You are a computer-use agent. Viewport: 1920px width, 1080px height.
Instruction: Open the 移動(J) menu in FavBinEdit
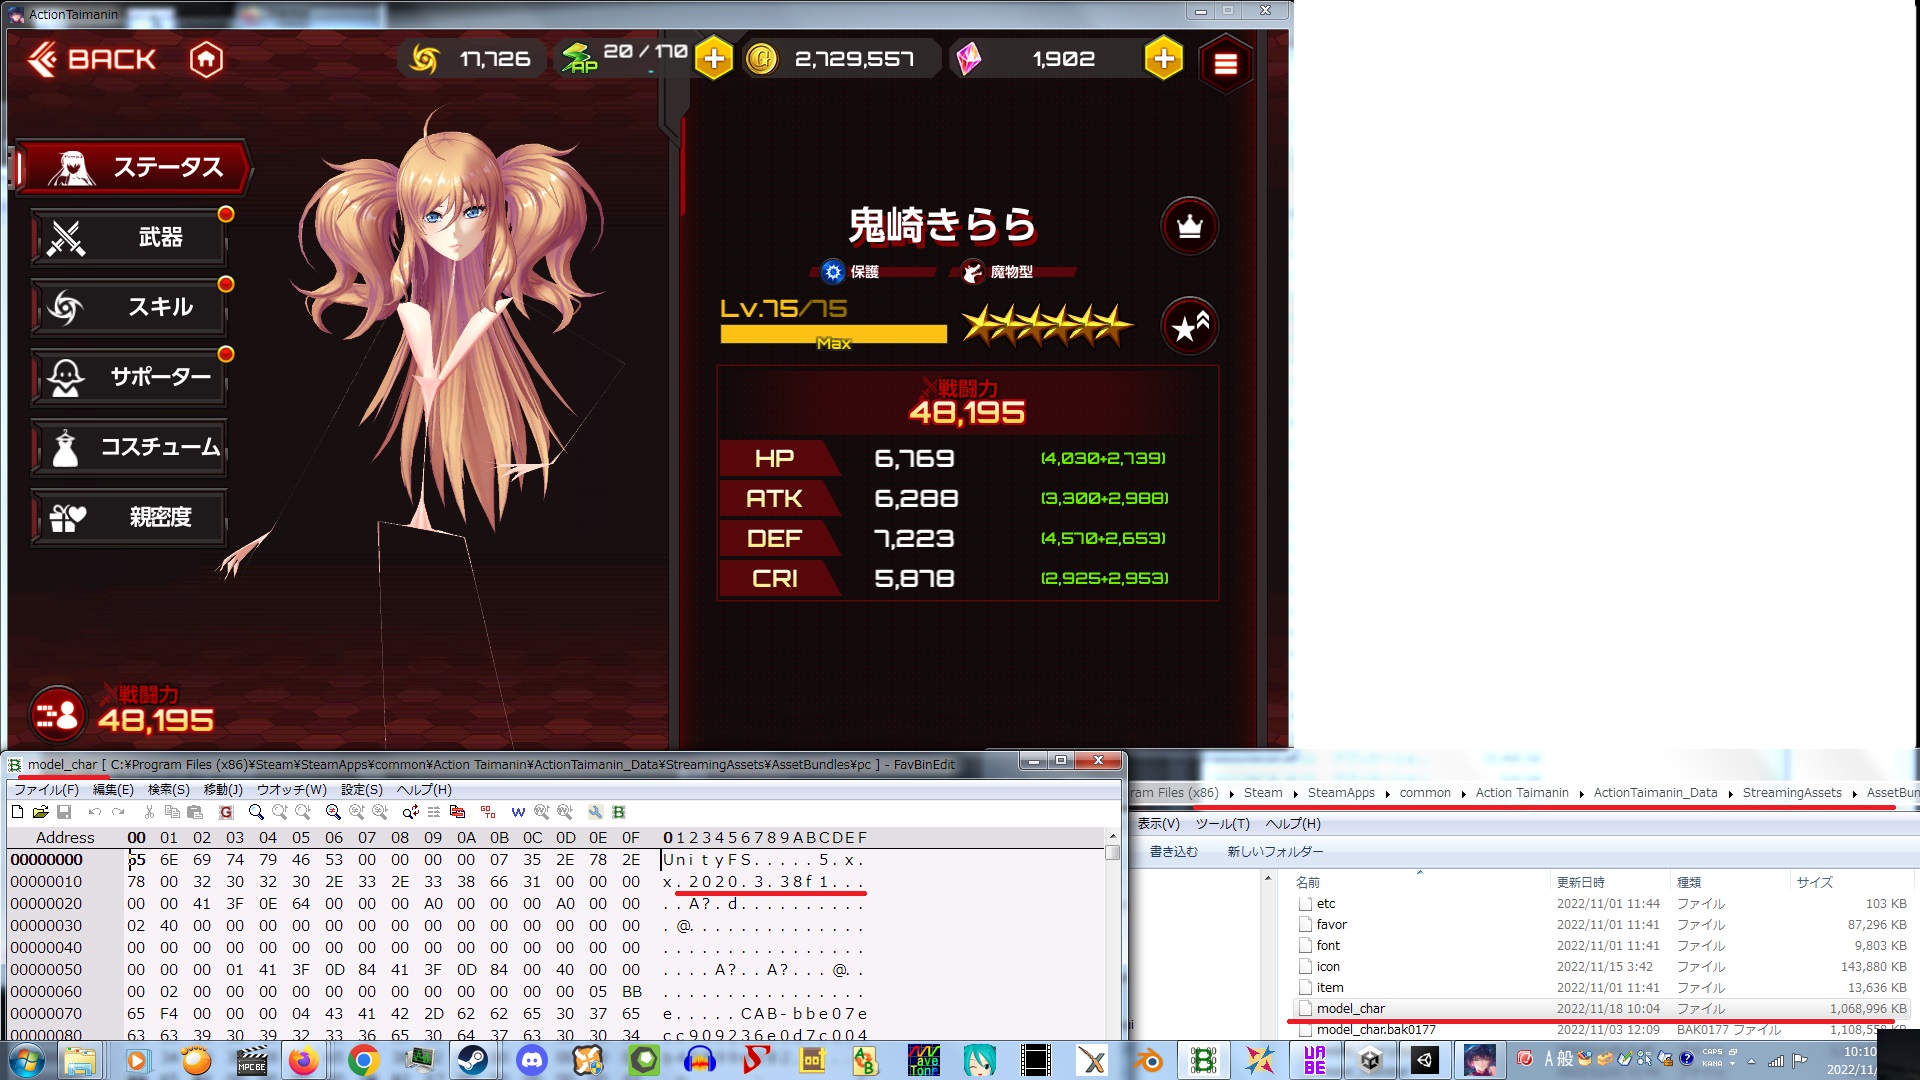coord(223,790)
